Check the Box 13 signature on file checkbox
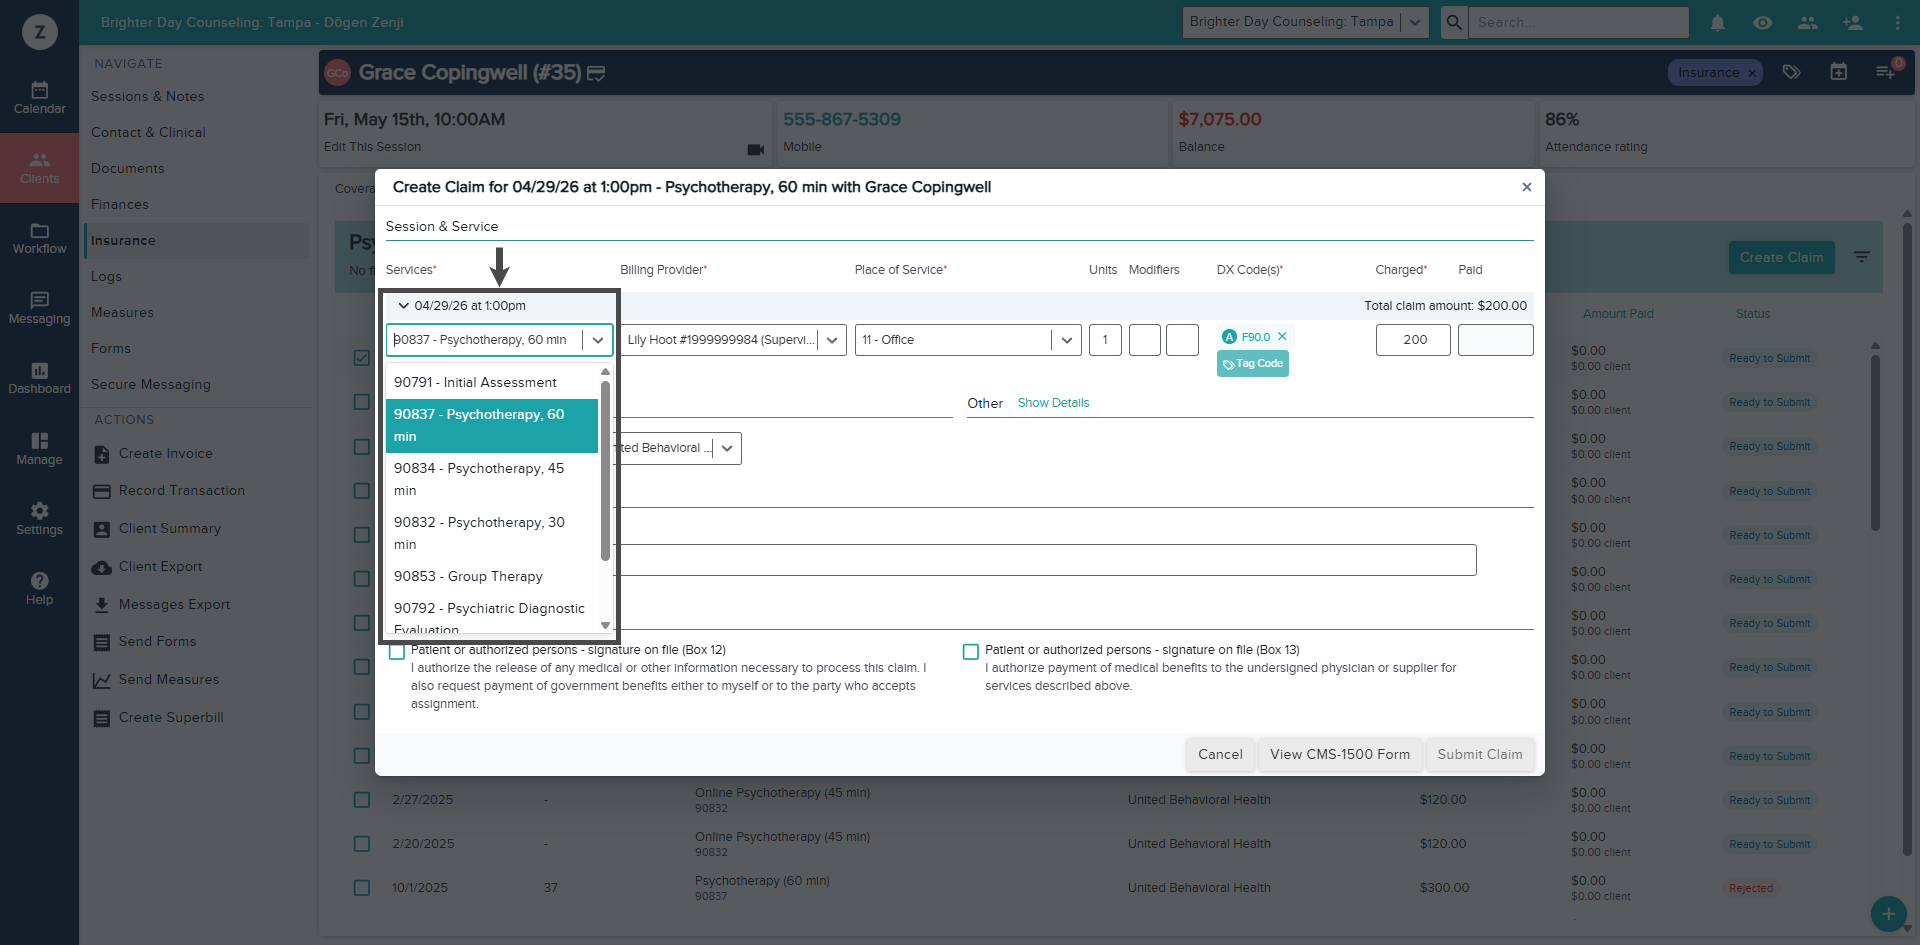The height and width of the screenshot is (945, 1920). coord(970,652)
